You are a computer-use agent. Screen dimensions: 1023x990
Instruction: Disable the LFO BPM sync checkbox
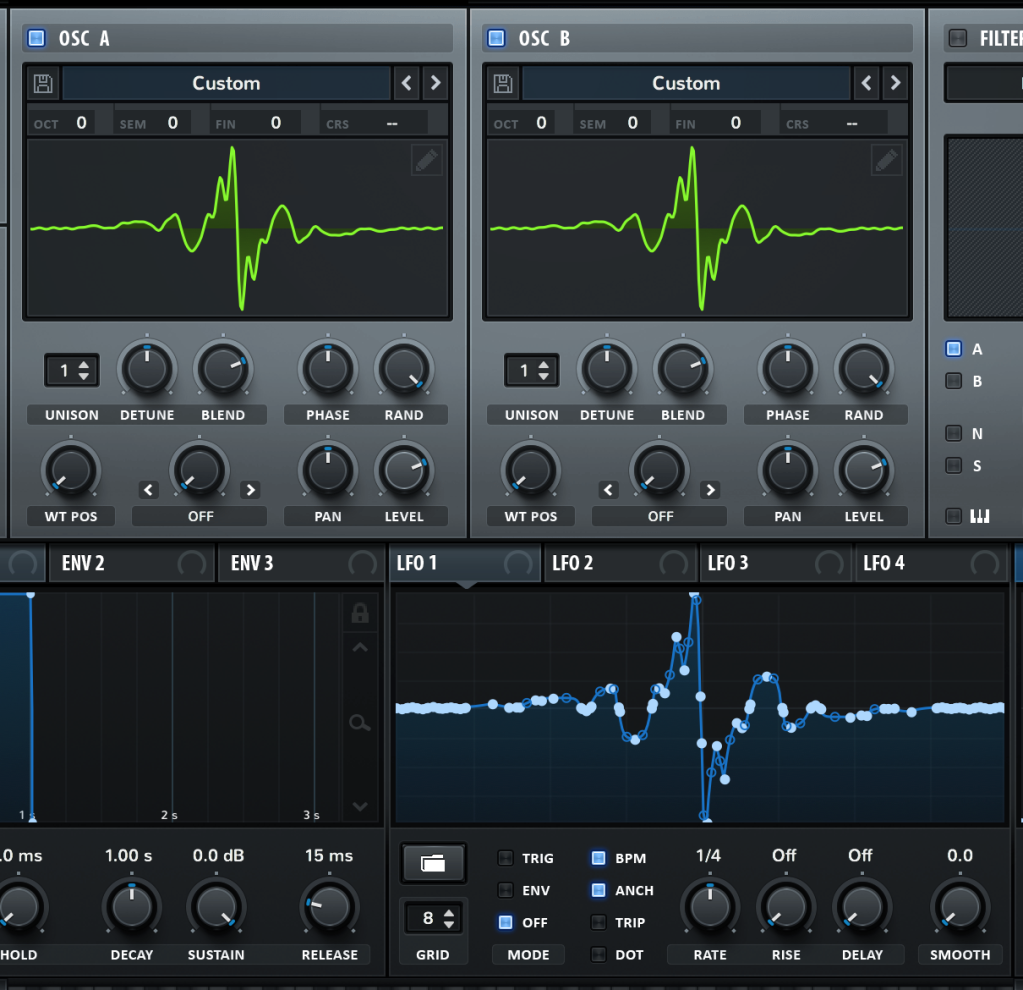point(598,858)
